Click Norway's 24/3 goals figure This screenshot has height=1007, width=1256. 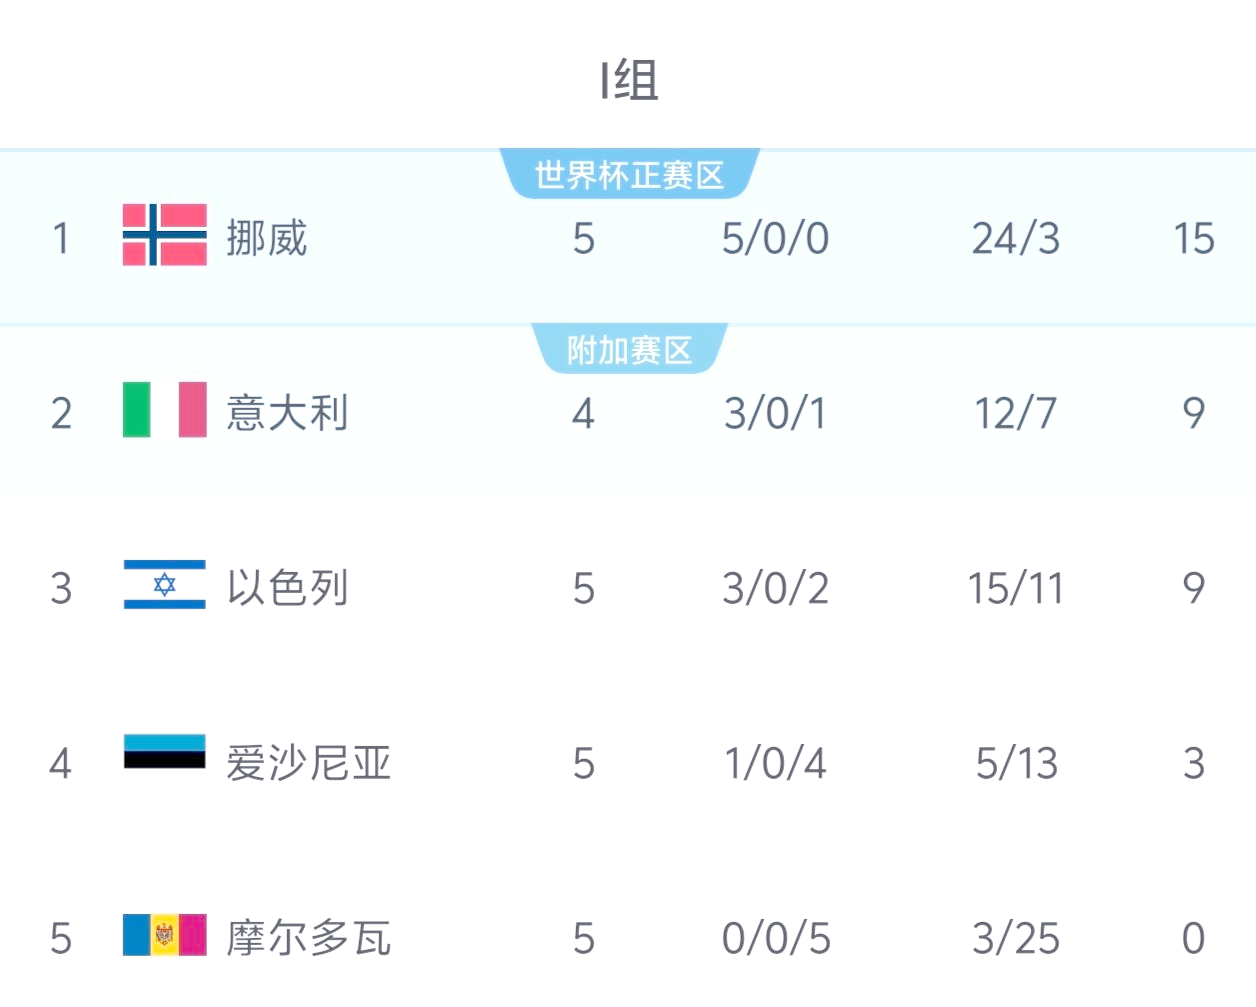1015,238
